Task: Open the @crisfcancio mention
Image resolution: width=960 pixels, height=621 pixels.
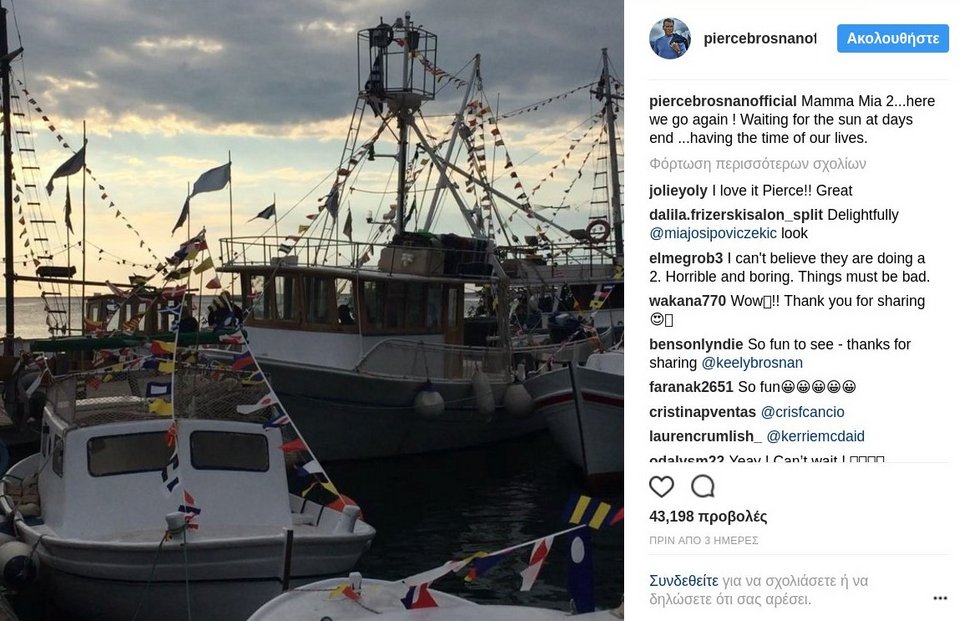Action: [x=803, y=412]
